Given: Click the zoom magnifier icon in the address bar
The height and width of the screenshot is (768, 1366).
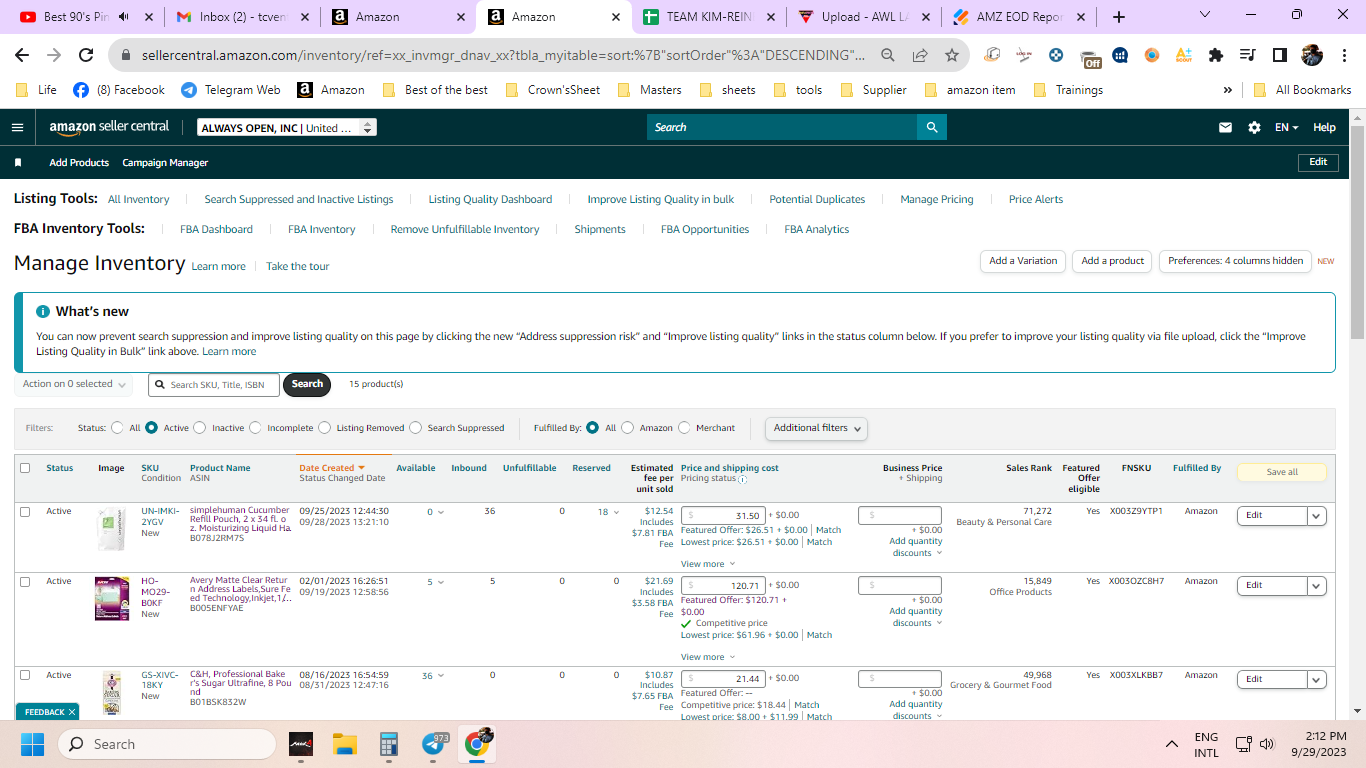Looking at the screenshot, I should [888, 56].
